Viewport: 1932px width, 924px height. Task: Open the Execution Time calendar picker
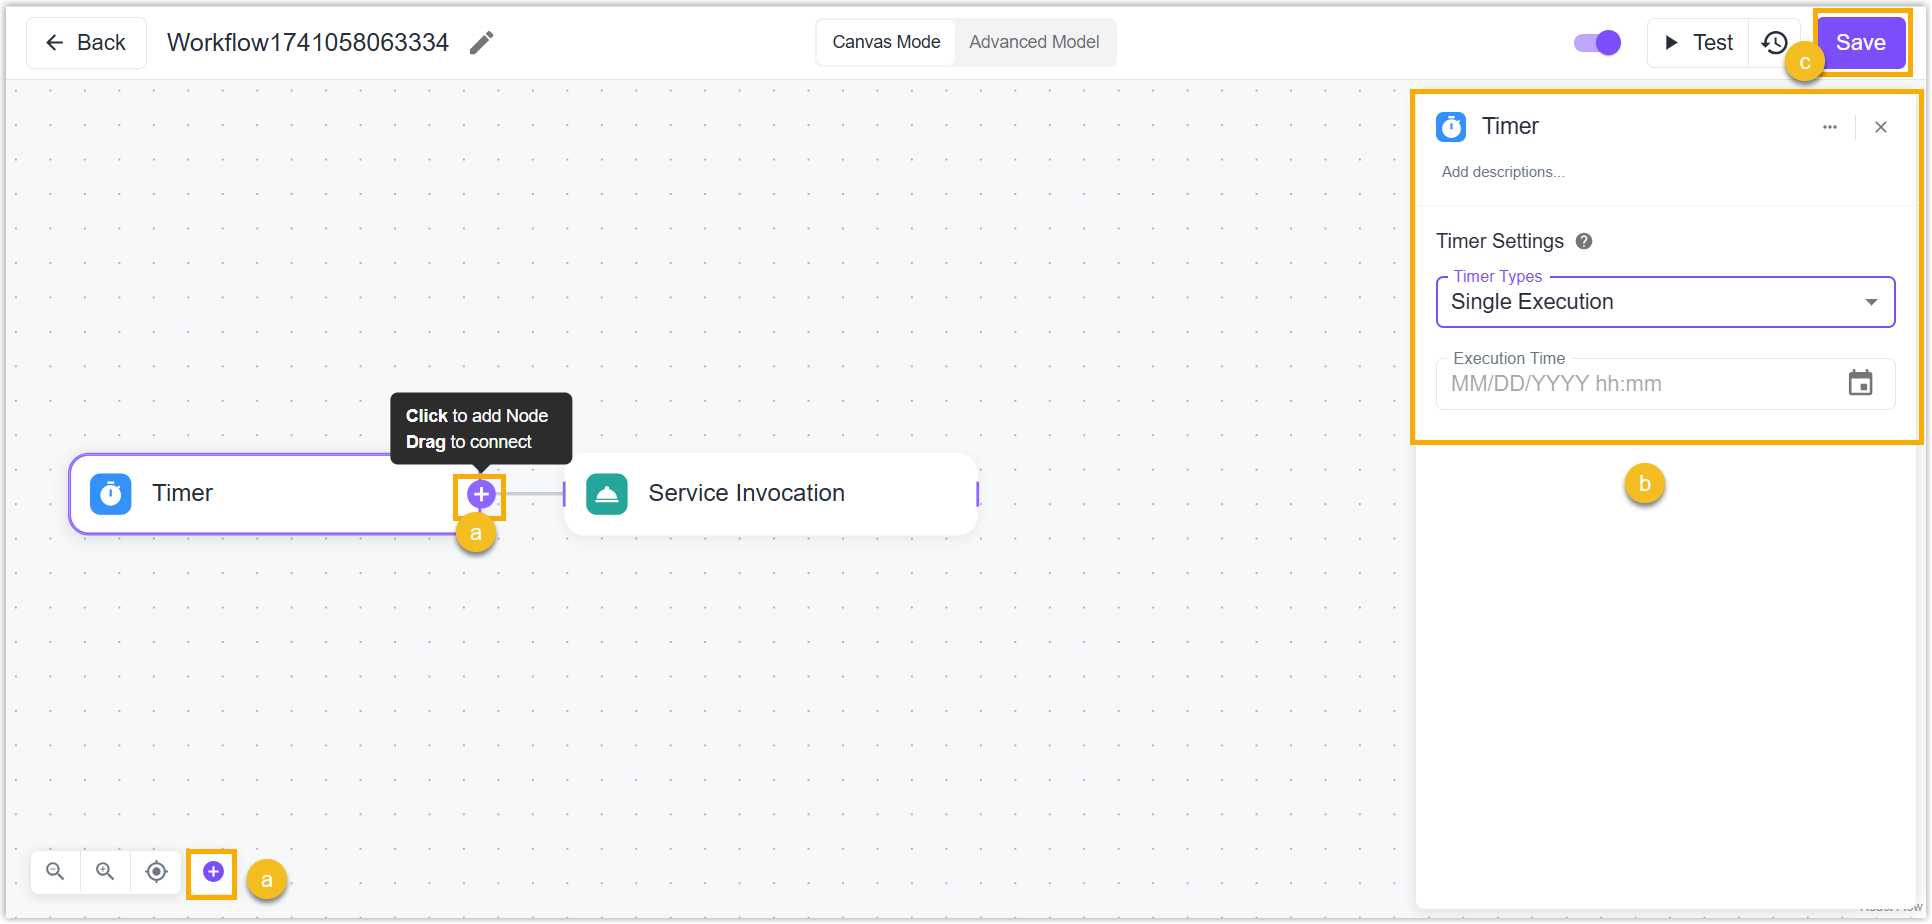(x=1860, y=383)
